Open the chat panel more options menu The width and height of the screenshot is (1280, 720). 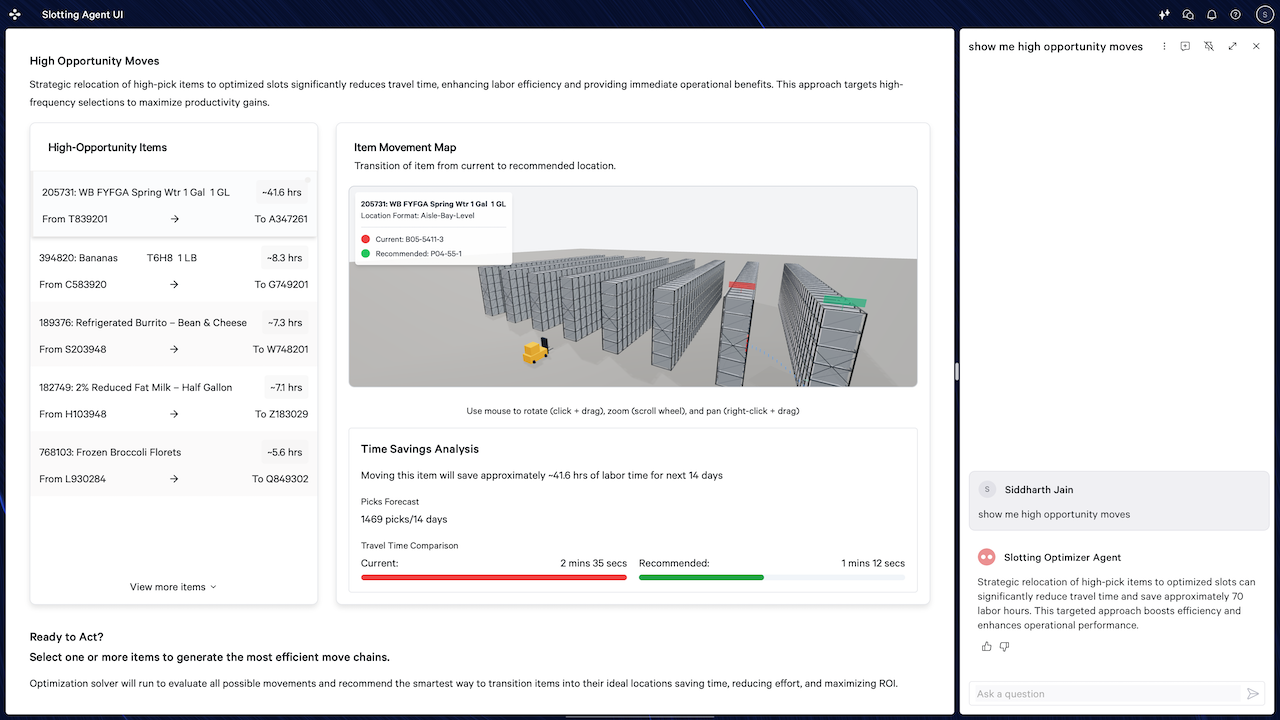1164,46
